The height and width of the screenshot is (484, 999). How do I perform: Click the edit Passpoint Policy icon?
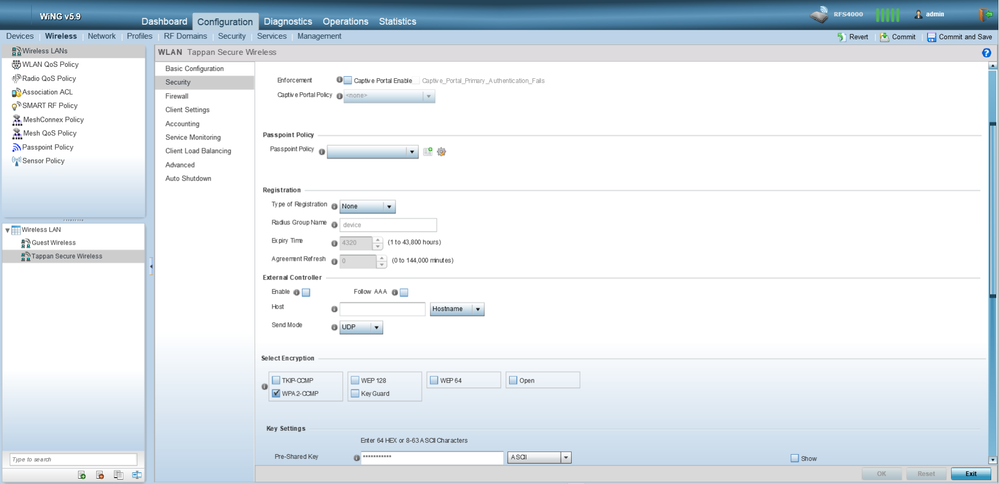(441, 152)
